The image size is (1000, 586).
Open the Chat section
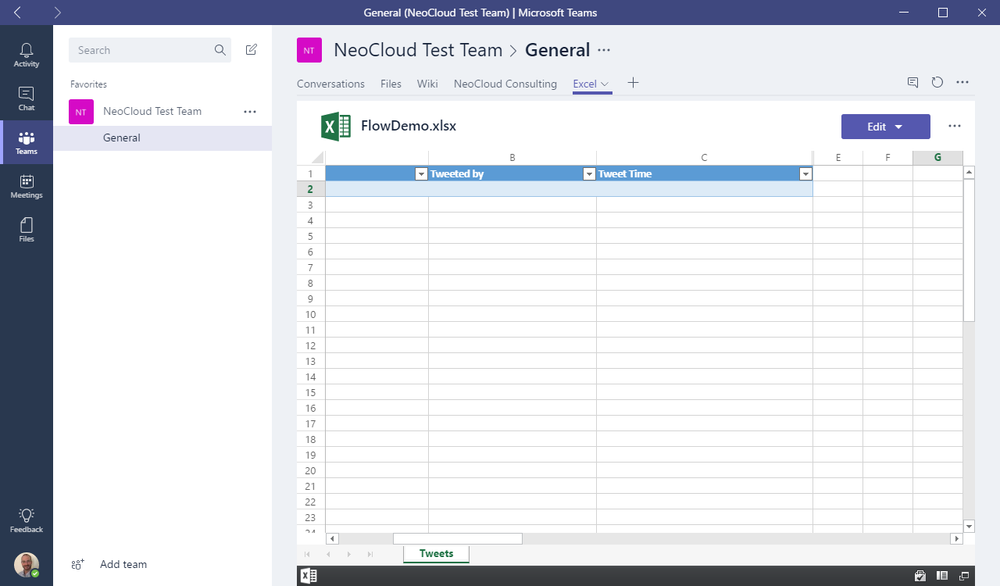[26, 98]
